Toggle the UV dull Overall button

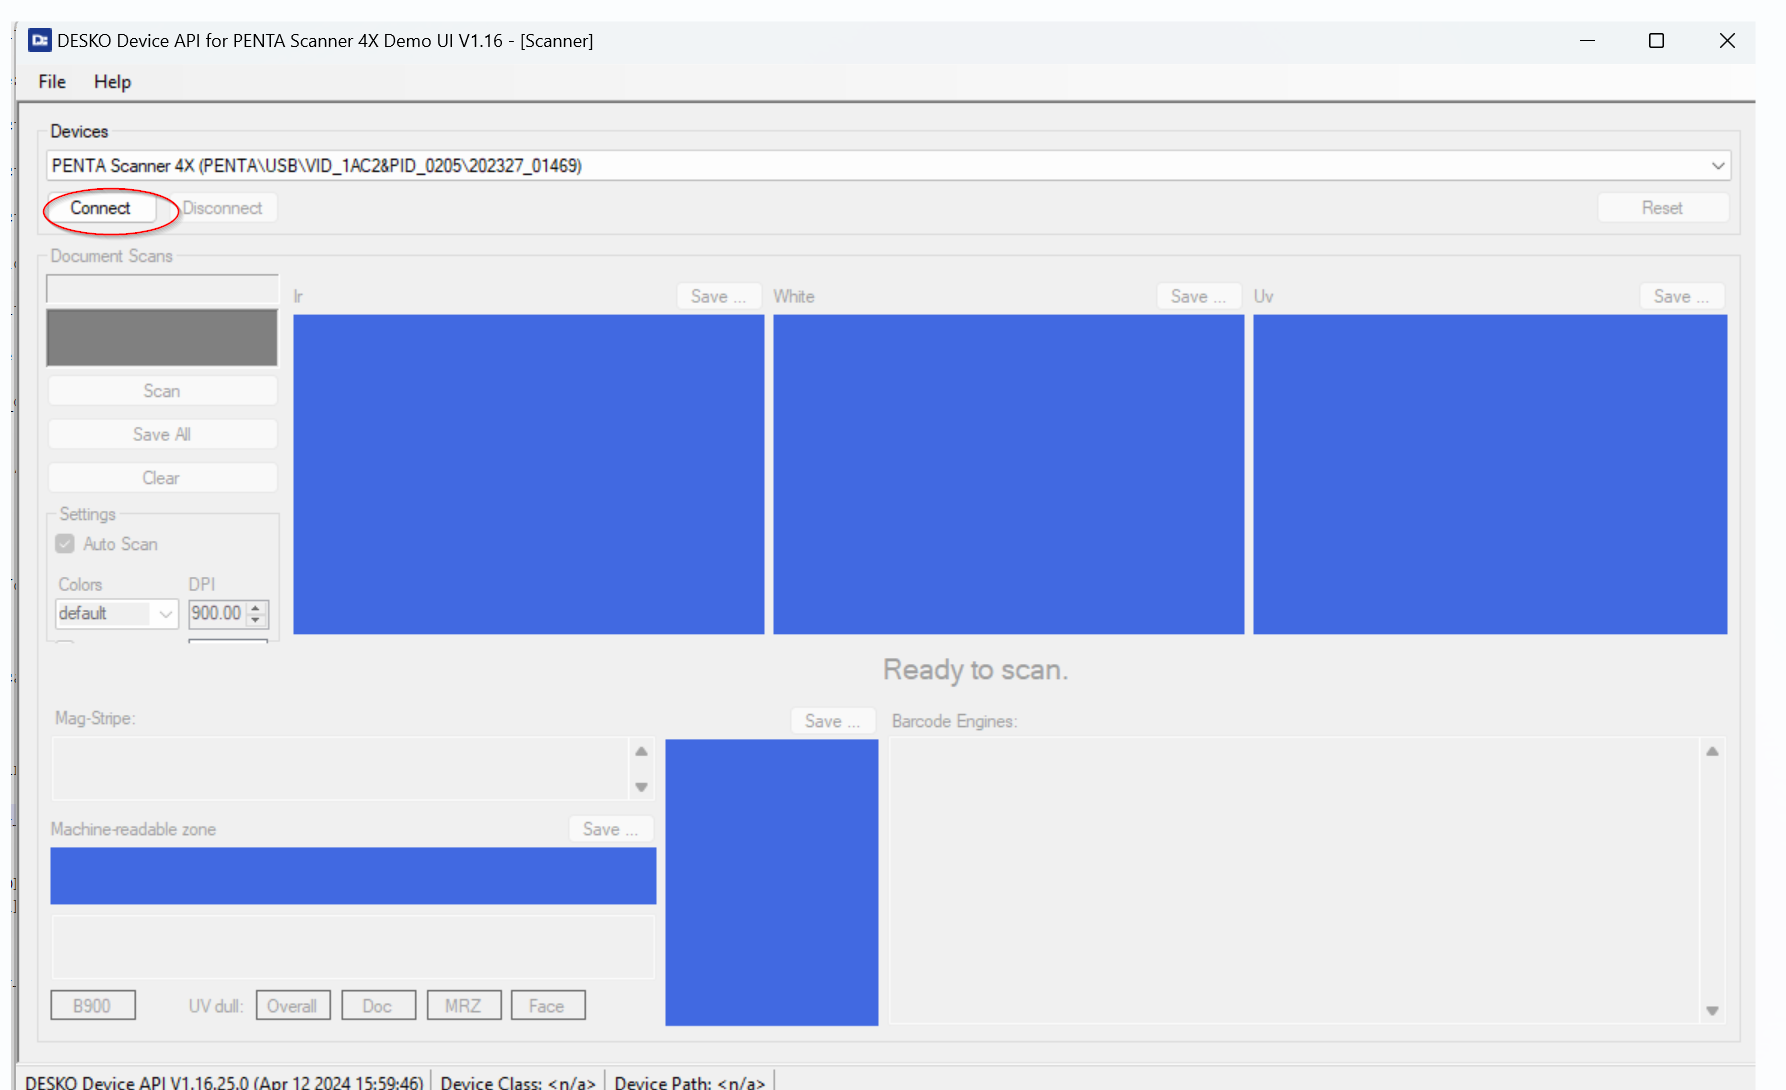click(292, 1006)
